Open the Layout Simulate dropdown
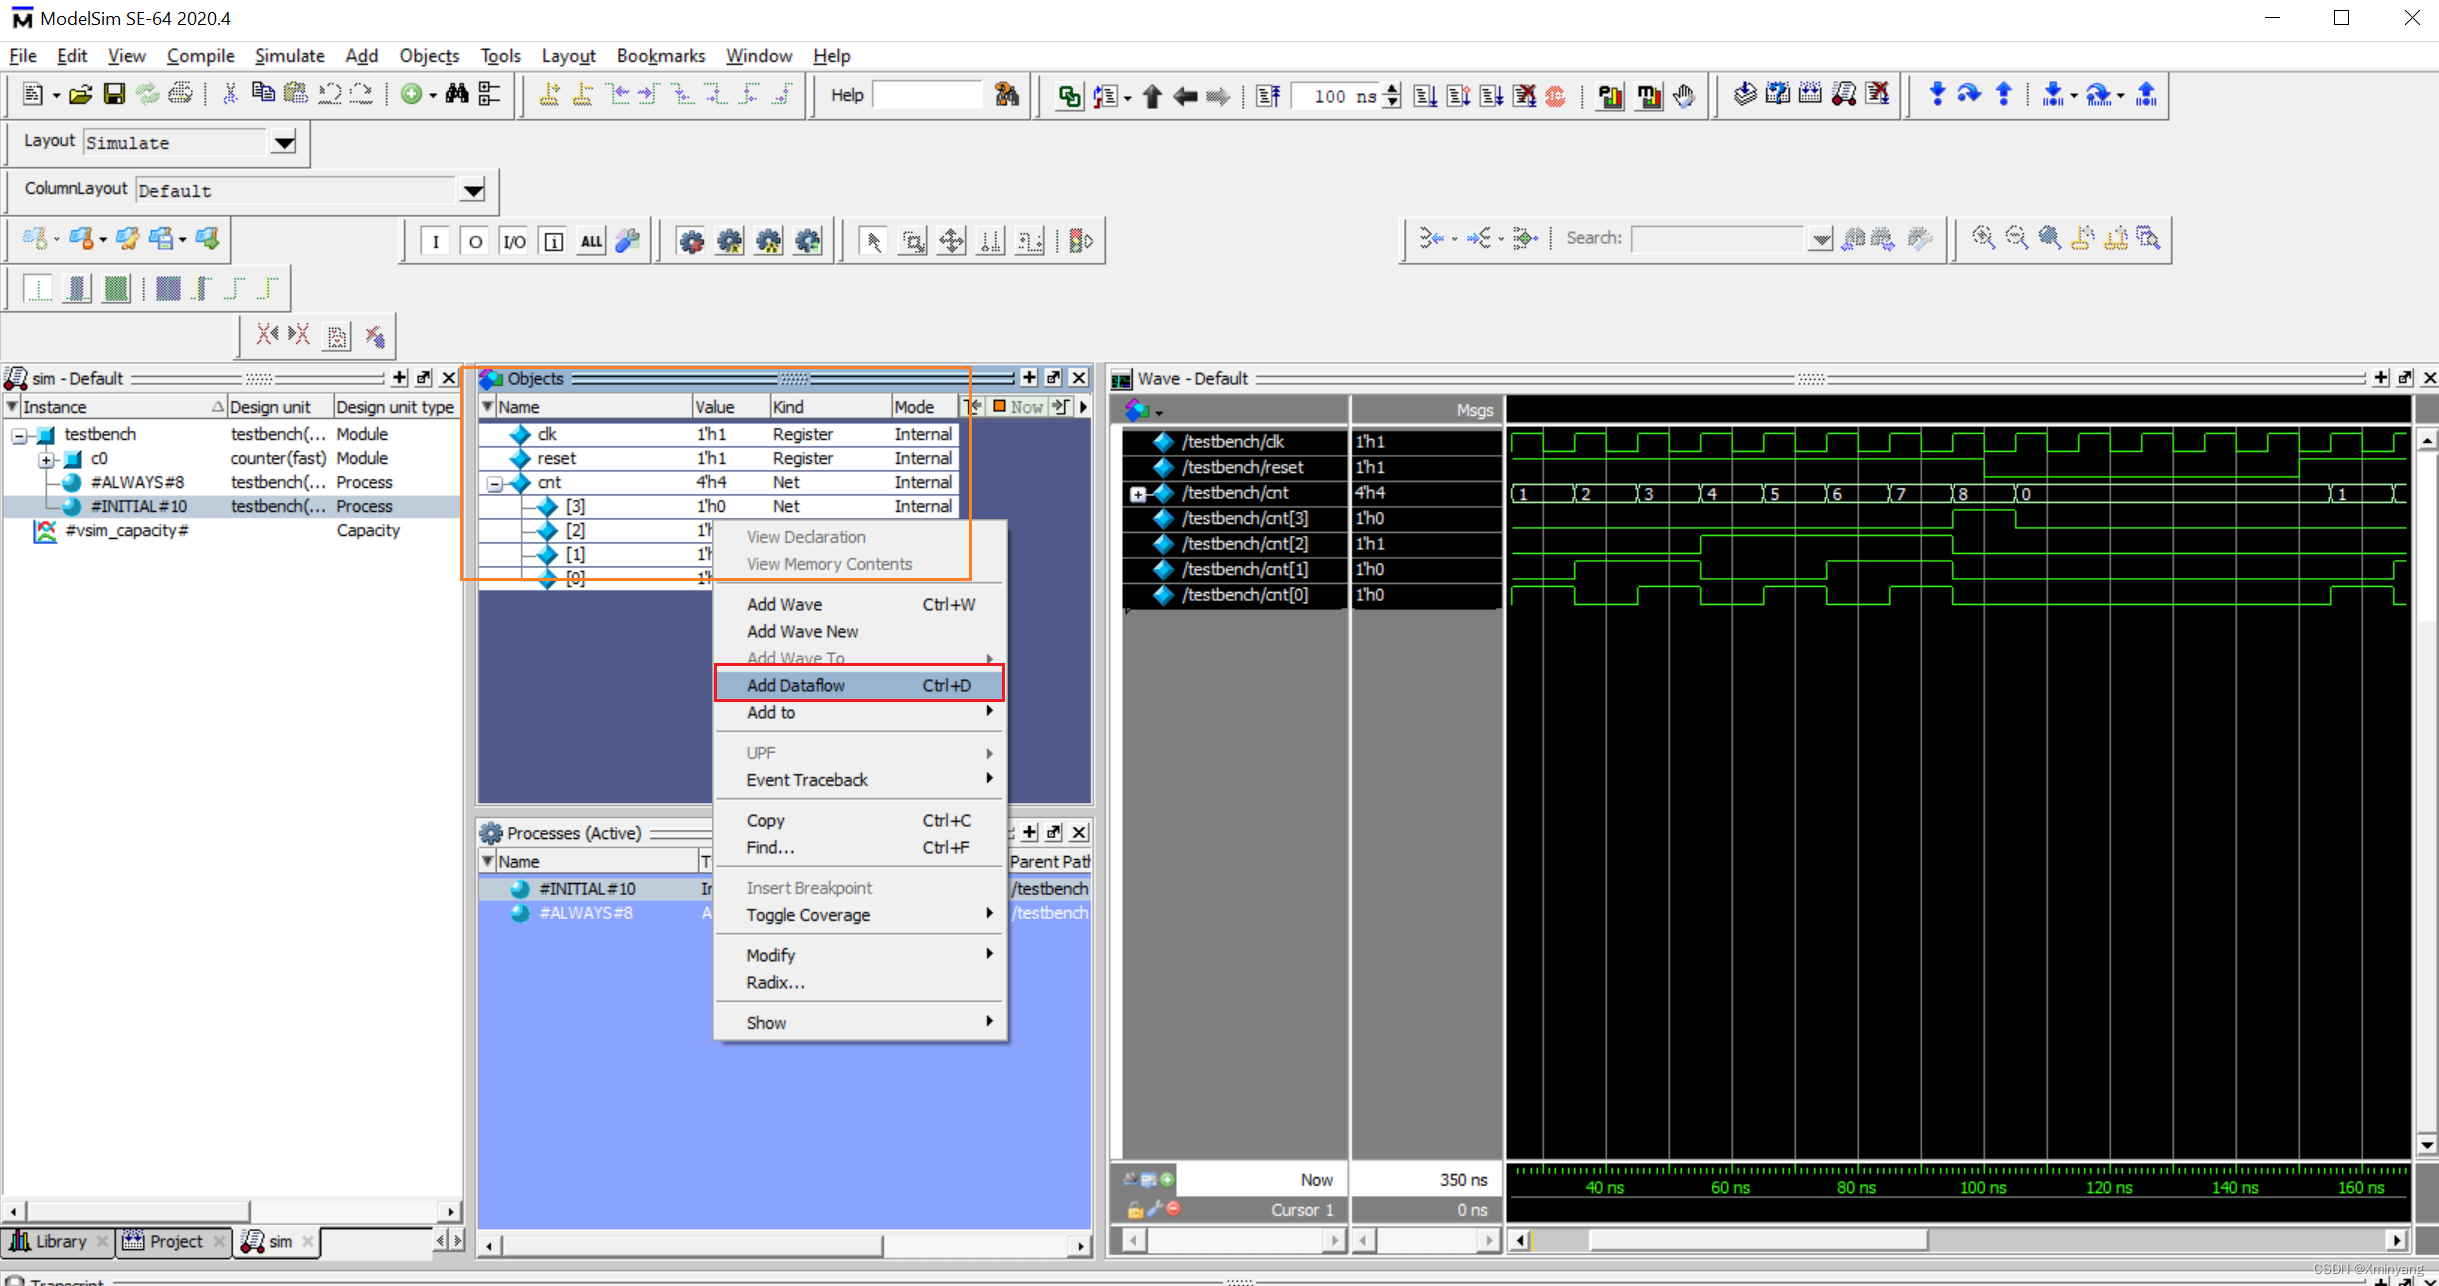The image size is (2439, 1286). 284,142
